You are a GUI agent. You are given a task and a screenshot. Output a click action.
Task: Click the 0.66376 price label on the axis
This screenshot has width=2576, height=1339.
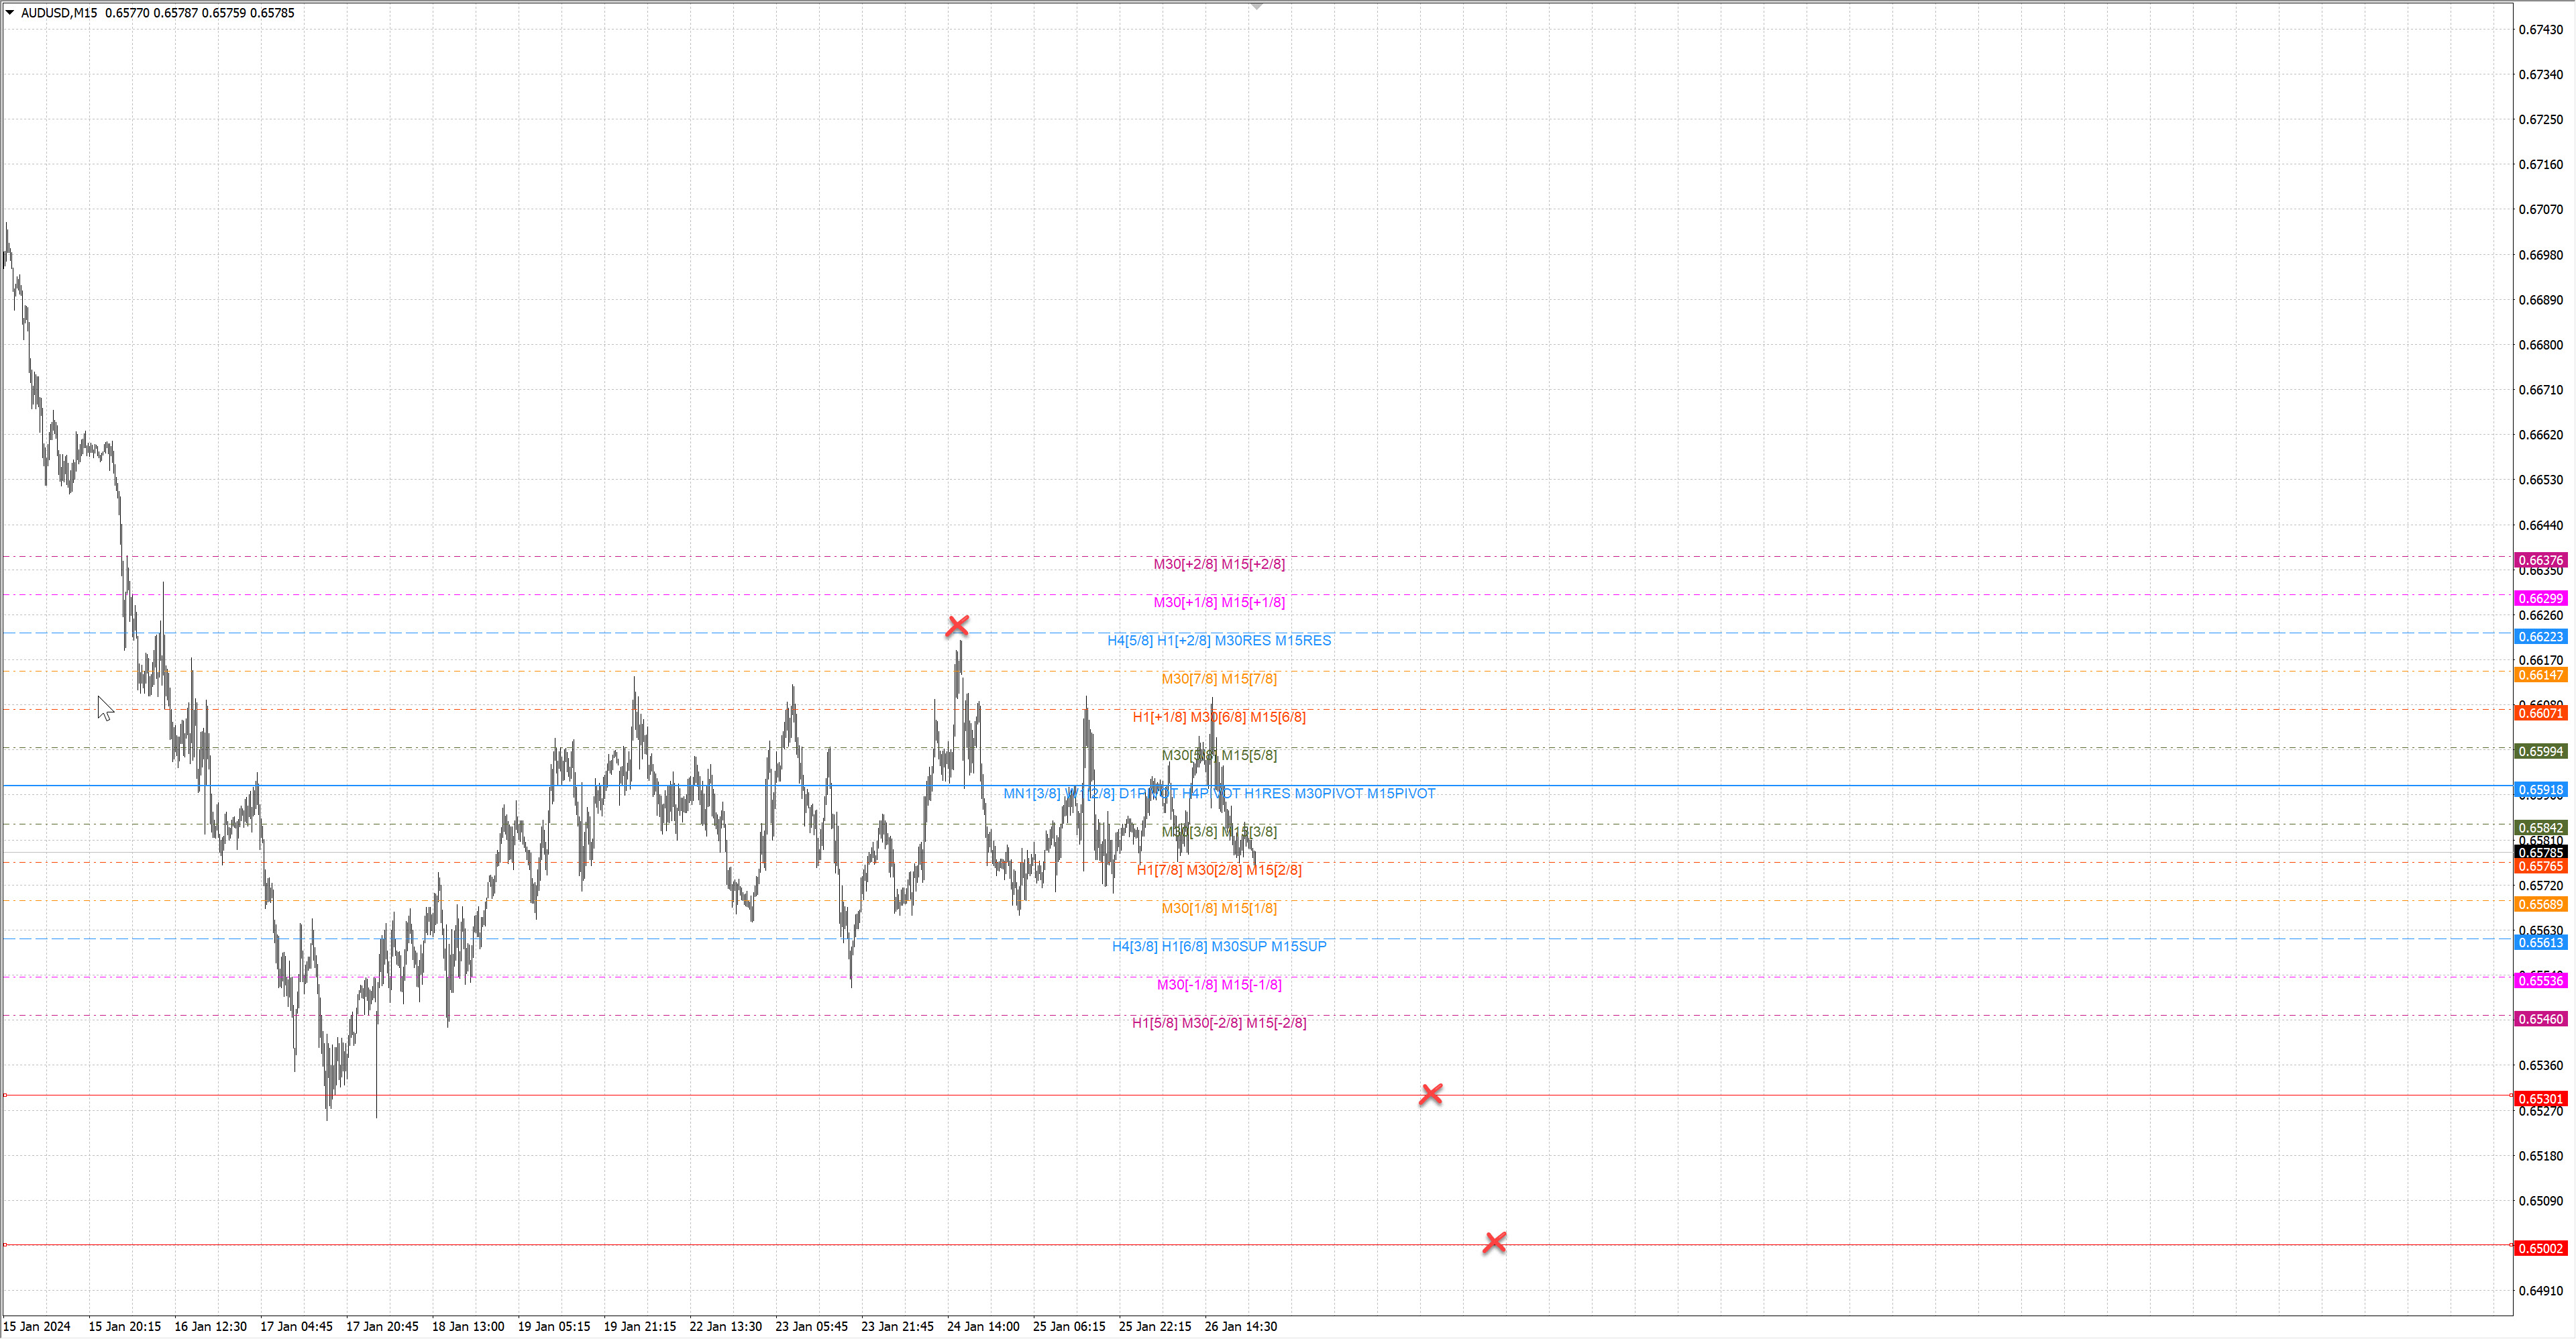[2540, 560]
